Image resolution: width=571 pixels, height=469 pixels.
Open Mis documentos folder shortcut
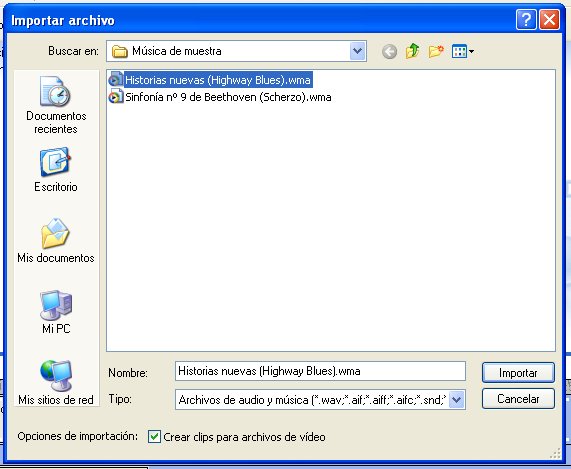click(x=56, y=240)
